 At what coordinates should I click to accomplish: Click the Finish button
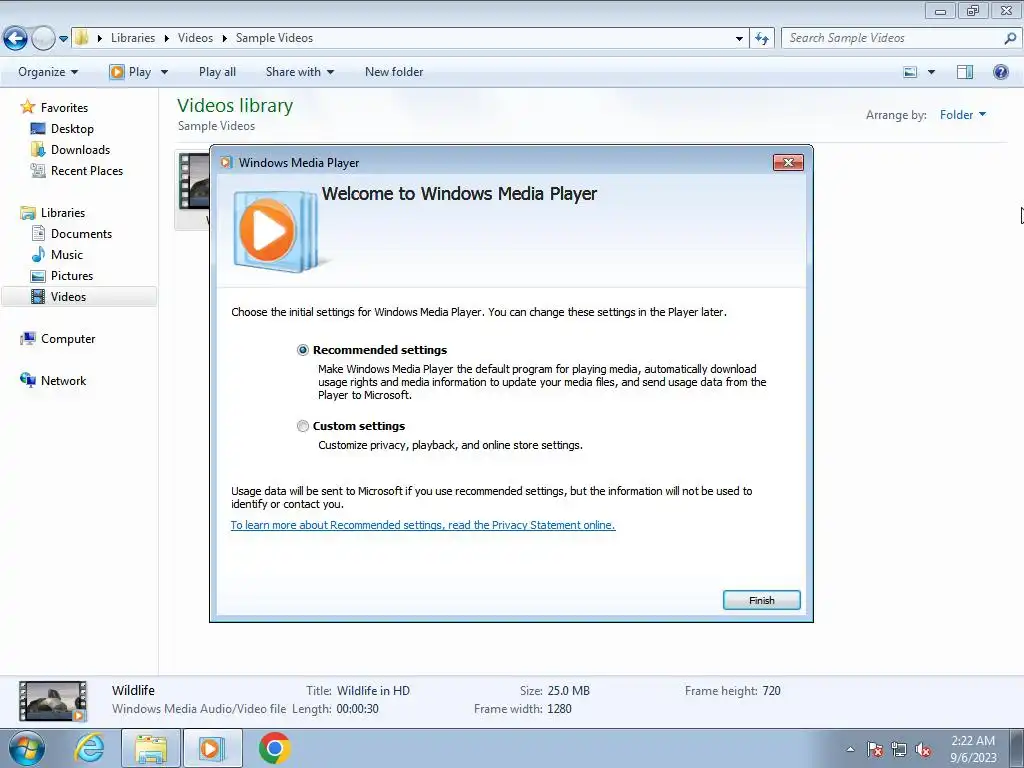[x=761, y=600]
